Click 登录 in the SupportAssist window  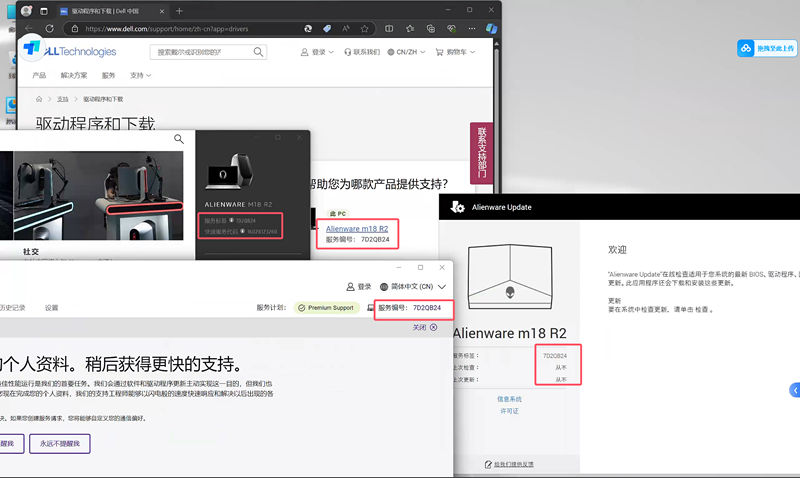[359, 287]
